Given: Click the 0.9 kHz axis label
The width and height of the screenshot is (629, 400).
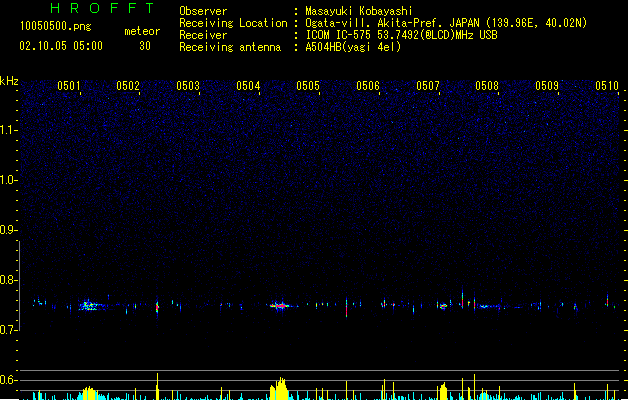Looking at the screenshot, I should coord(8,230).
